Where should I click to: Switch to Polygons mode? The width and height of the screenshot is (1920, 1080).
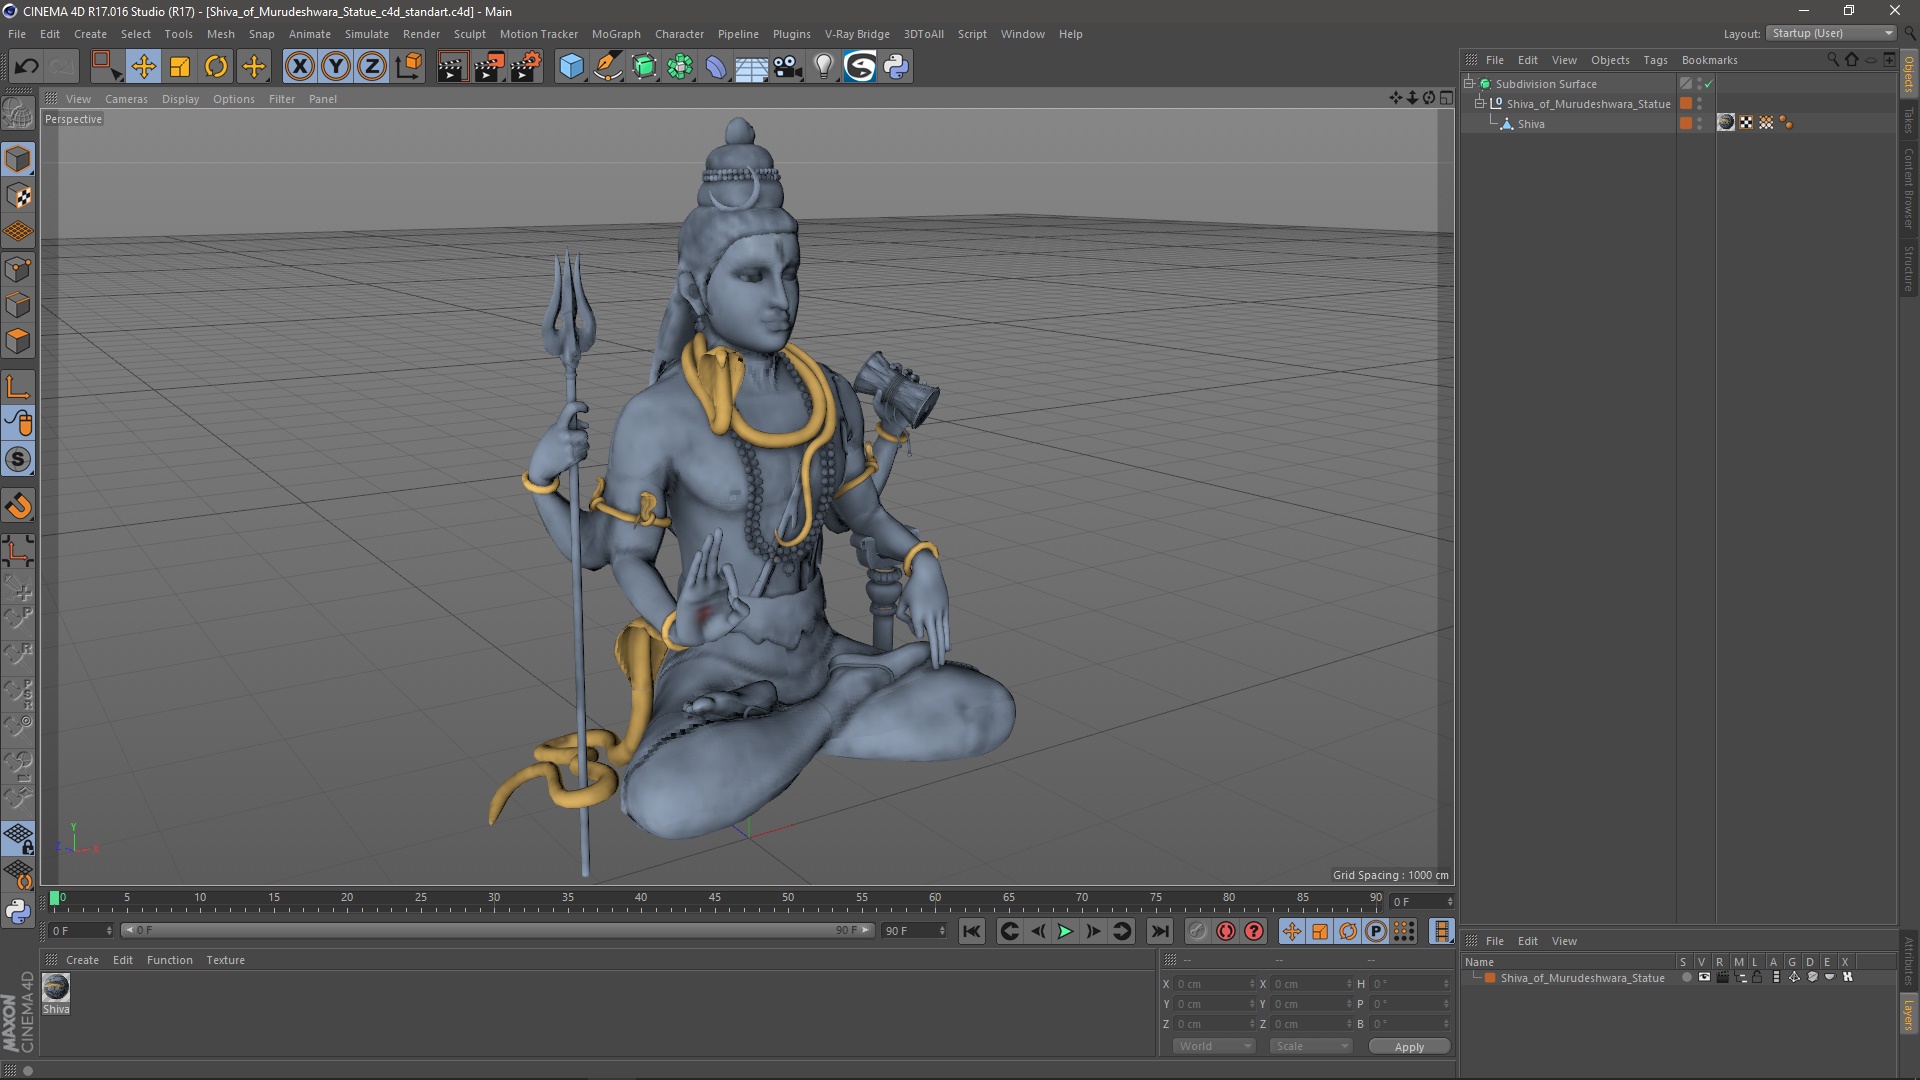pos(18,341)
